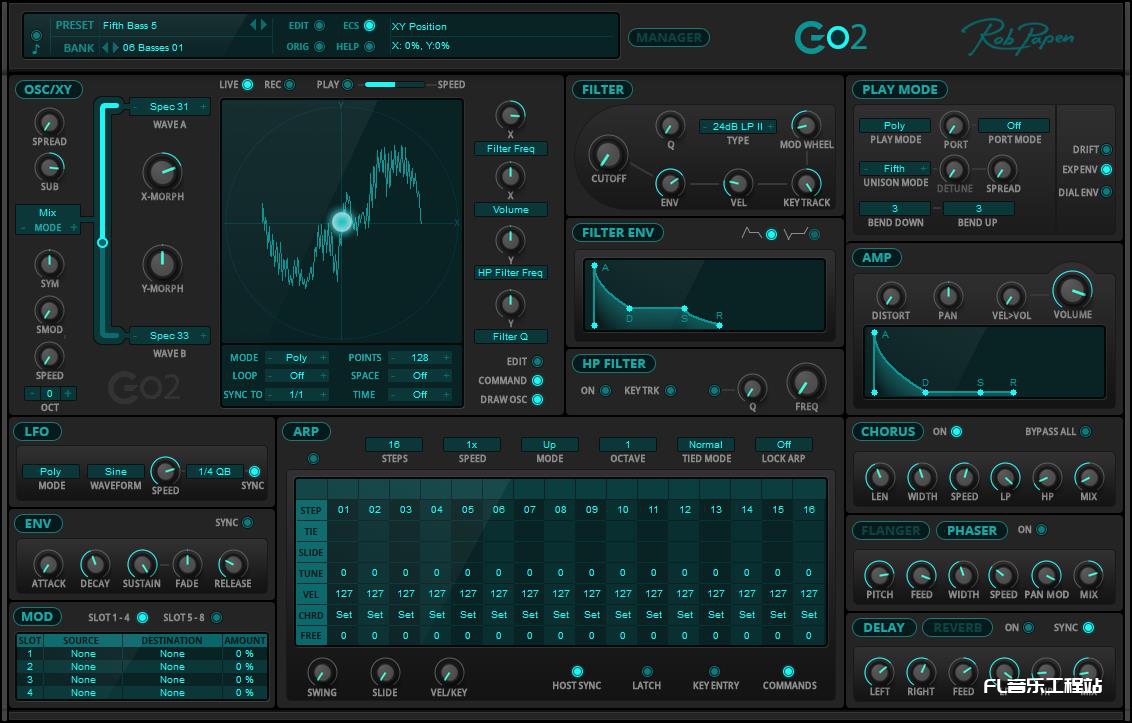Toggle the Chorus ON switch

[956, 432]
